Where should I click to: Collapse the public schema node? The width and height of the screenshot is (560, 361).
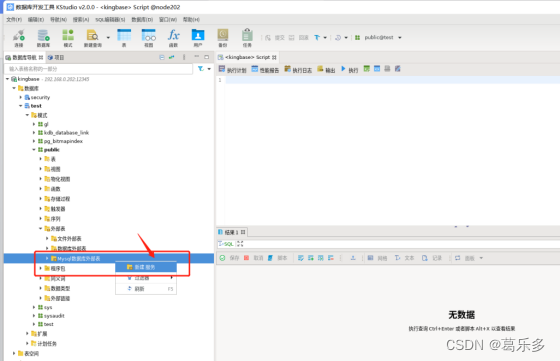(34, 150)
